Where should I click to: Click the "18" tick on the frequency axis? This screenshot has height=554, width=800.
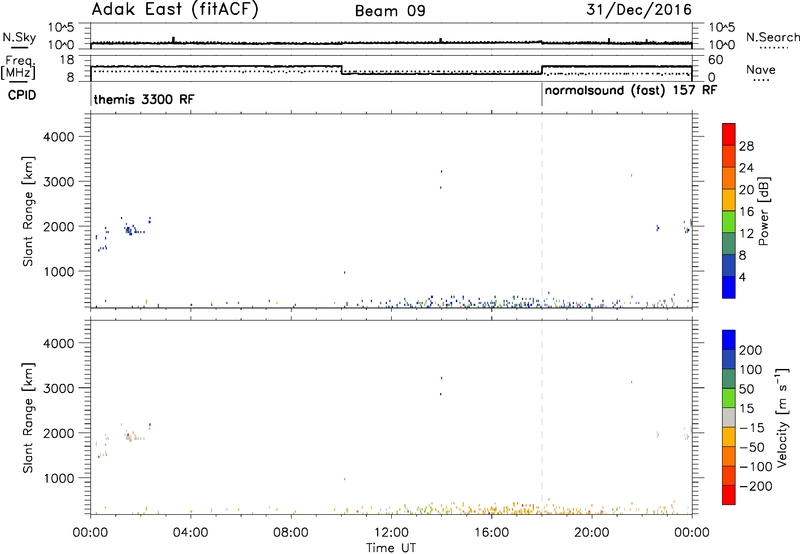click(68, 60)
